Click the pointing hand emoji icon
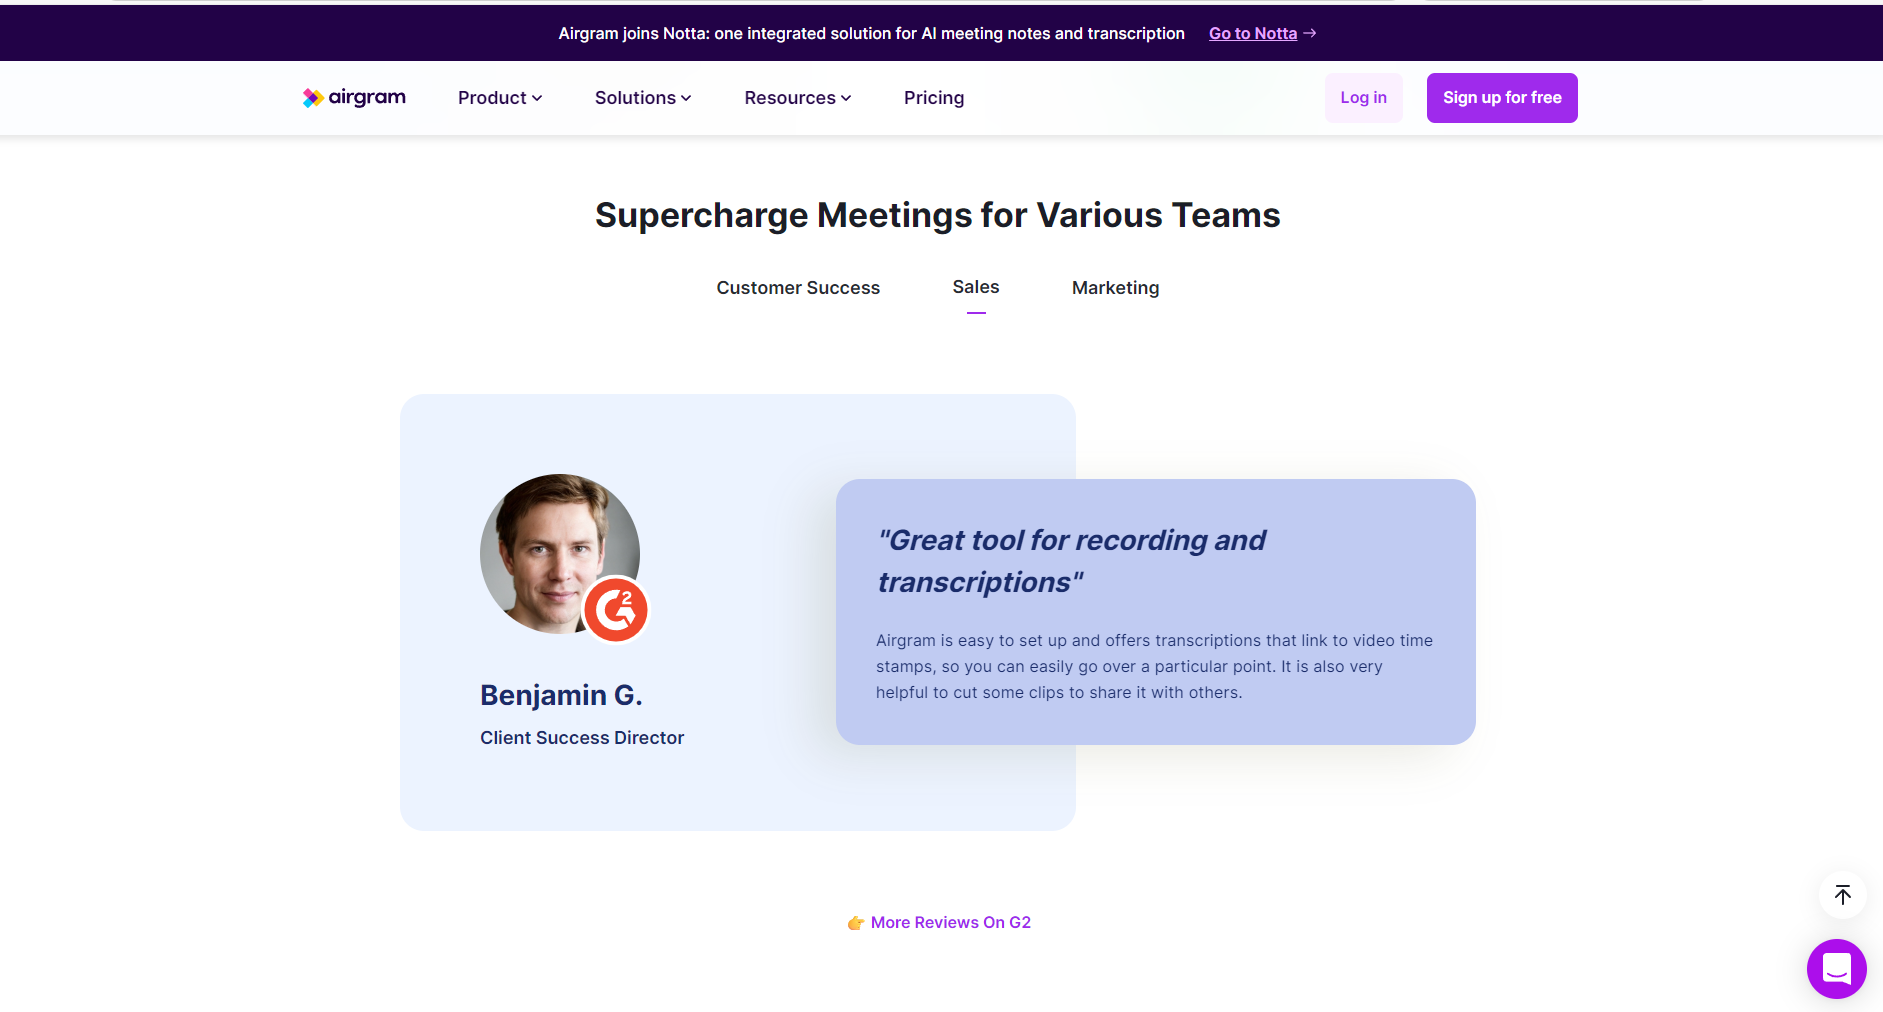This screenshot has width=1883, height=1012. (855, 923)
